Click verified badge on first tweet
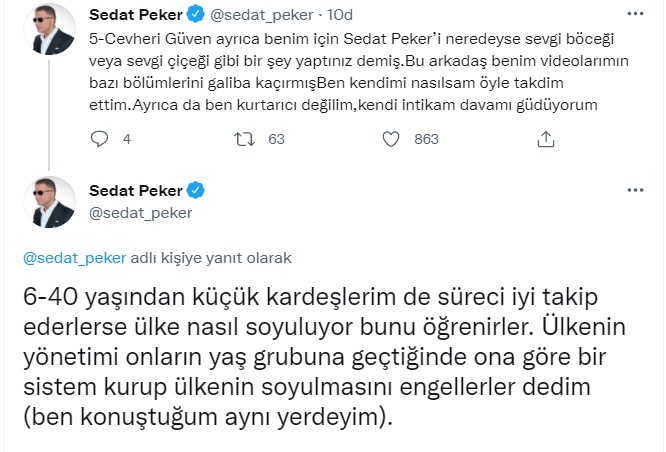 pos(195,14)
